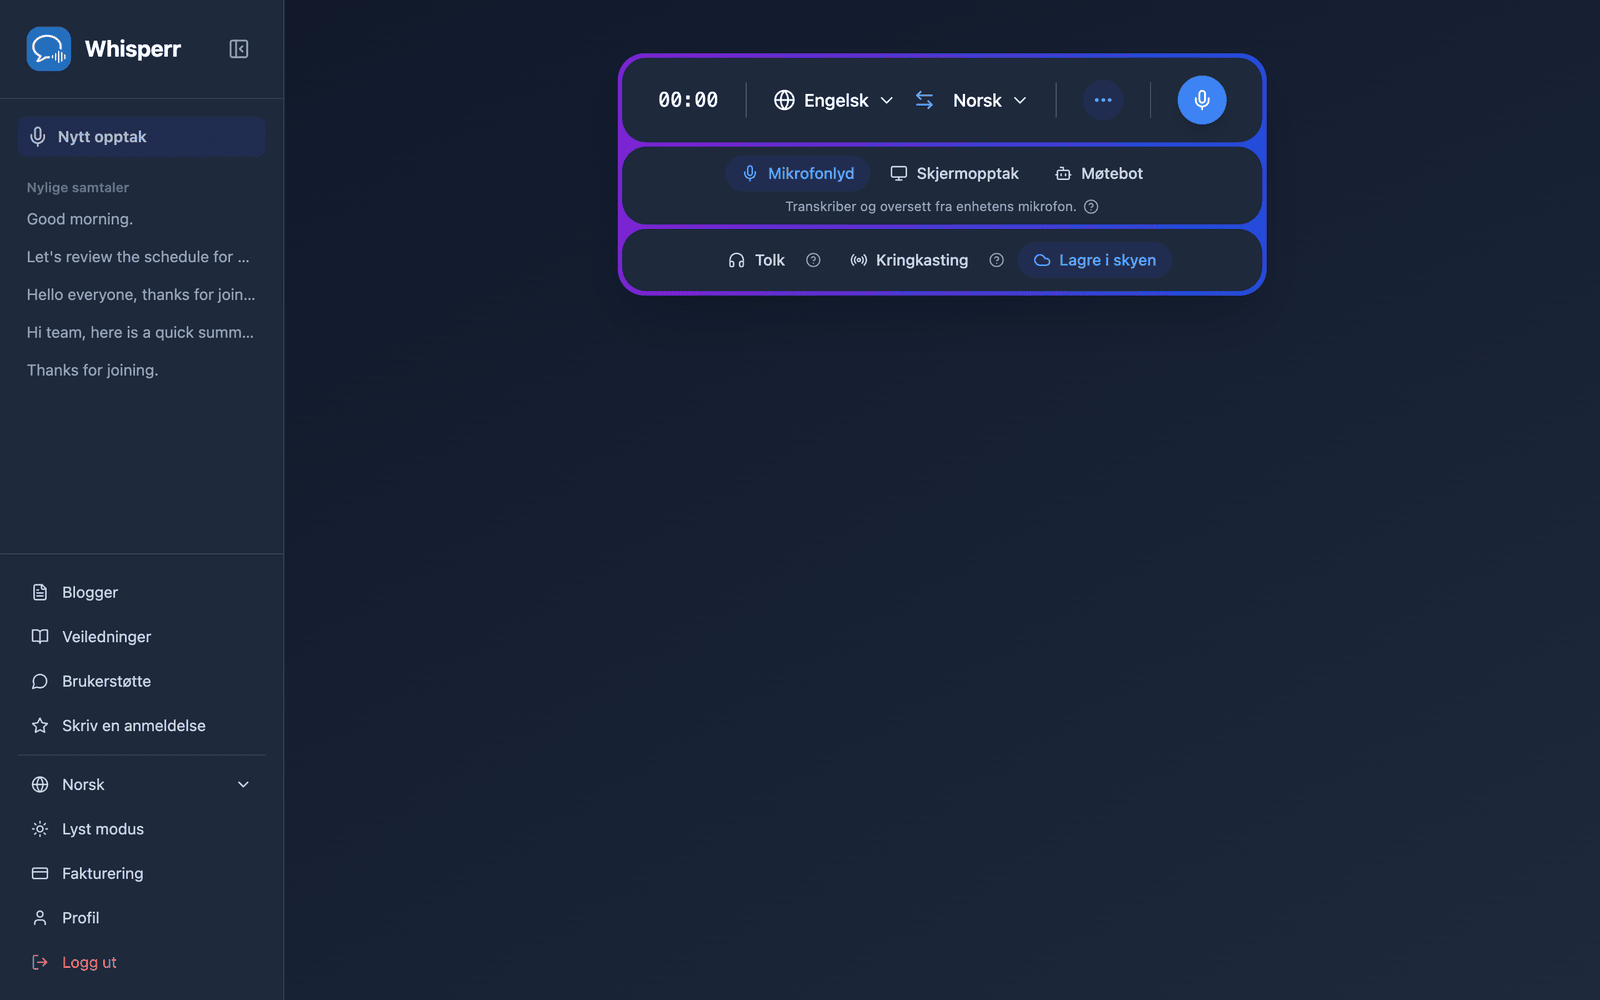The height and width of the screenshot is (1000, 1600).
Task: Open Brukerstøtte support
Action: (141, 681)
